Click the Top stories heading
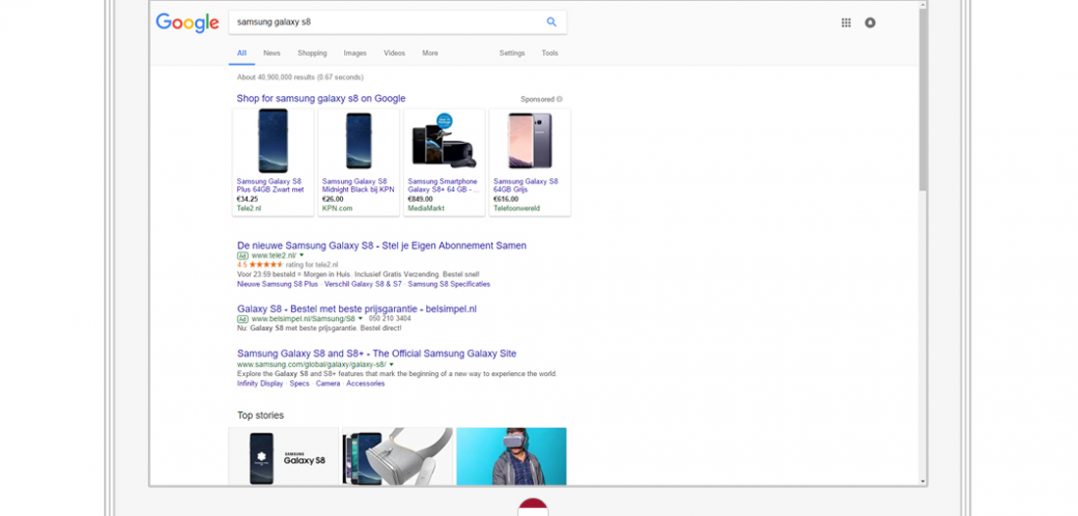This screenshot has width=1078, height=516. (261, 415)
